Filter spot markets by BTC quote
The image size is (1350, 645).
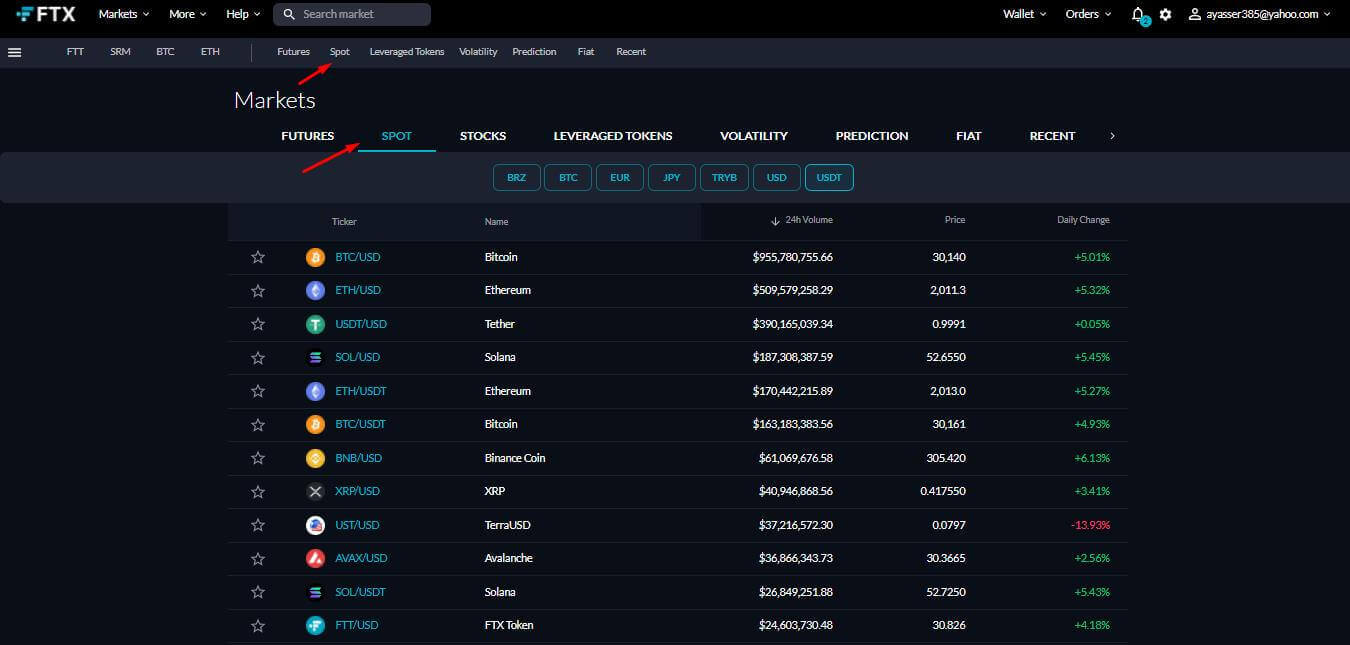tap(569, 177)
